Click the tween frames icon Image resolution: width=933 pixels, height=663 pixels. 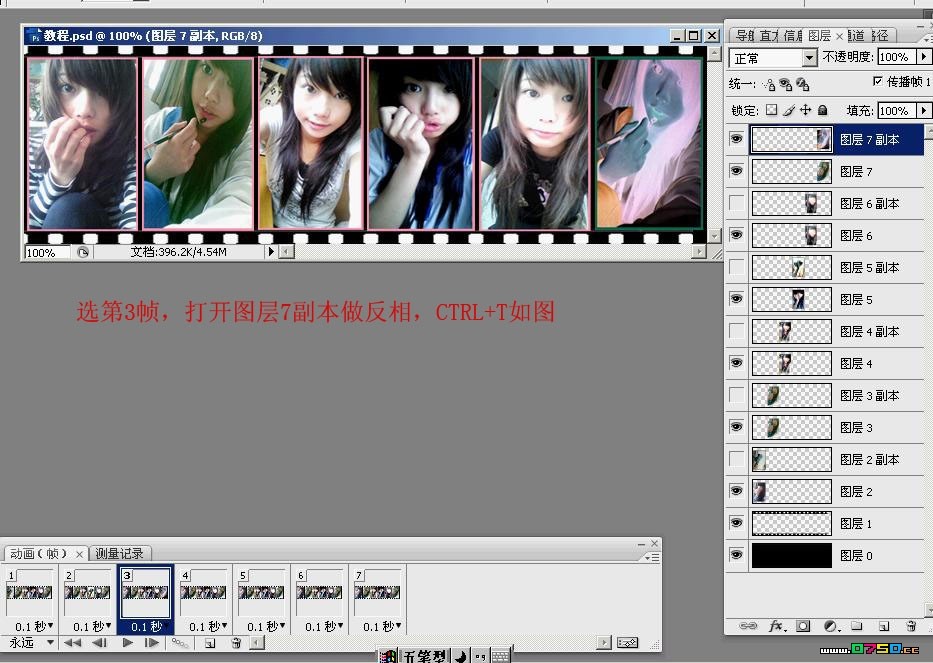click(x=180, y=643)
